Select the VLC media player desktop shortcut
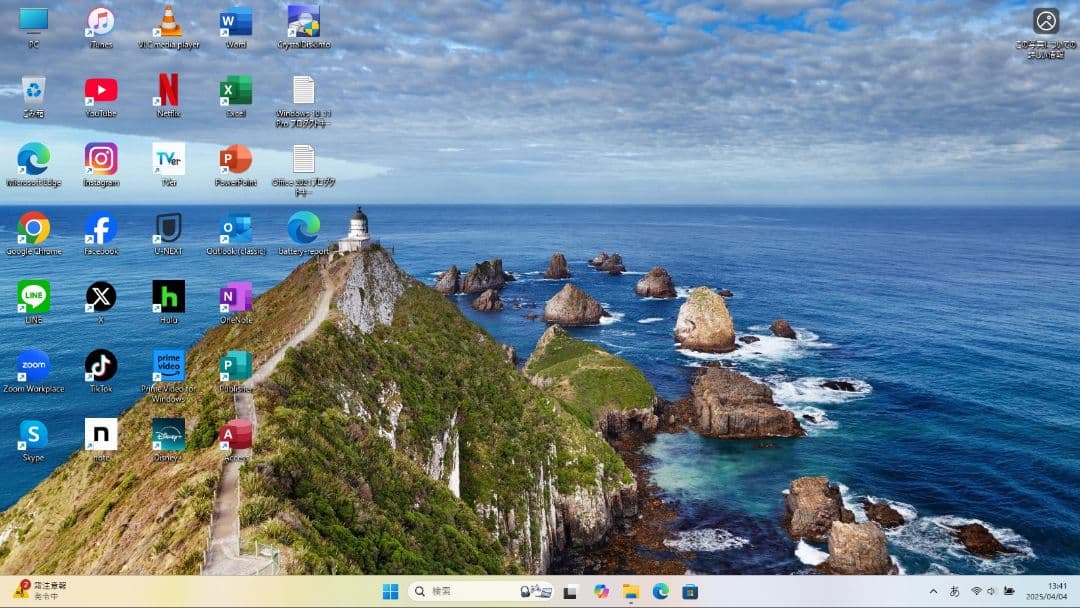The height and width of the screenshot is (608, 1080). coord(168,22)
